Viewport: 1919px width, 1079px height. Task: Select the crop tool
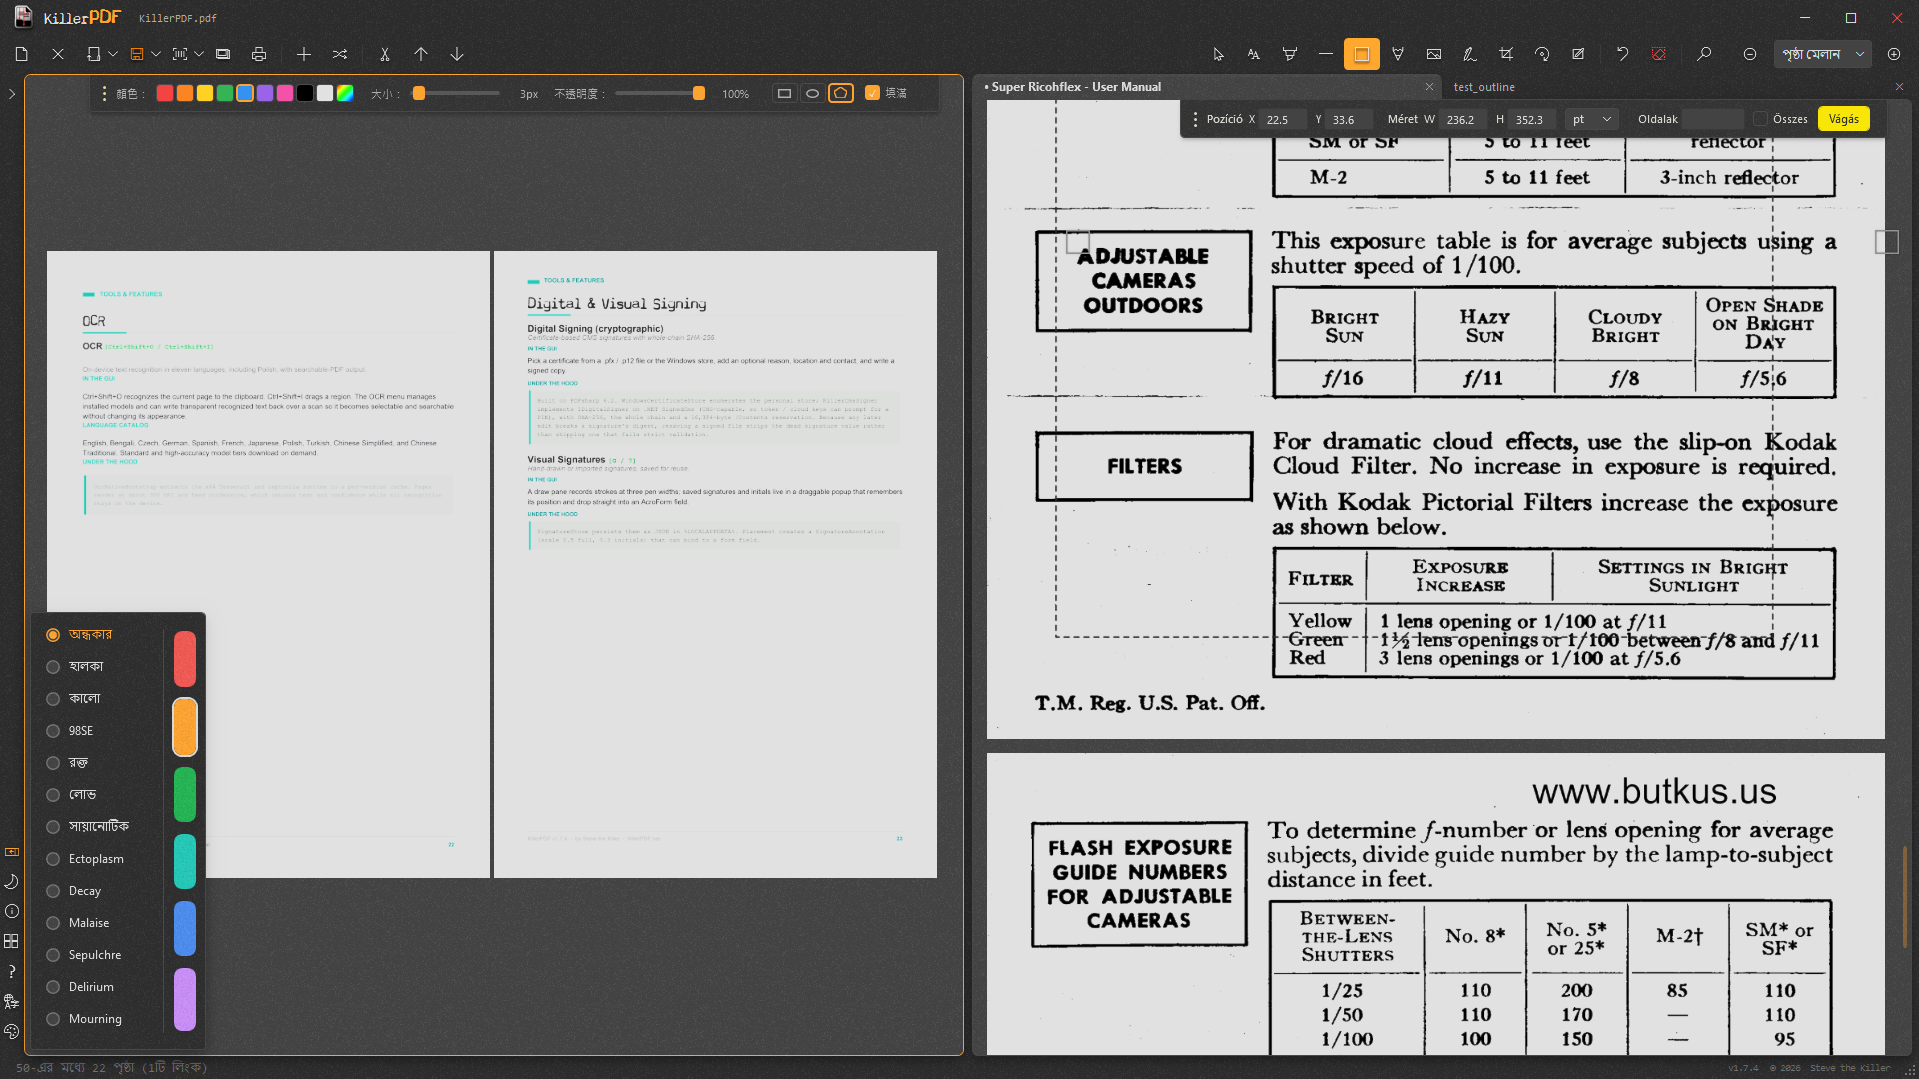tap(1506, 54)
